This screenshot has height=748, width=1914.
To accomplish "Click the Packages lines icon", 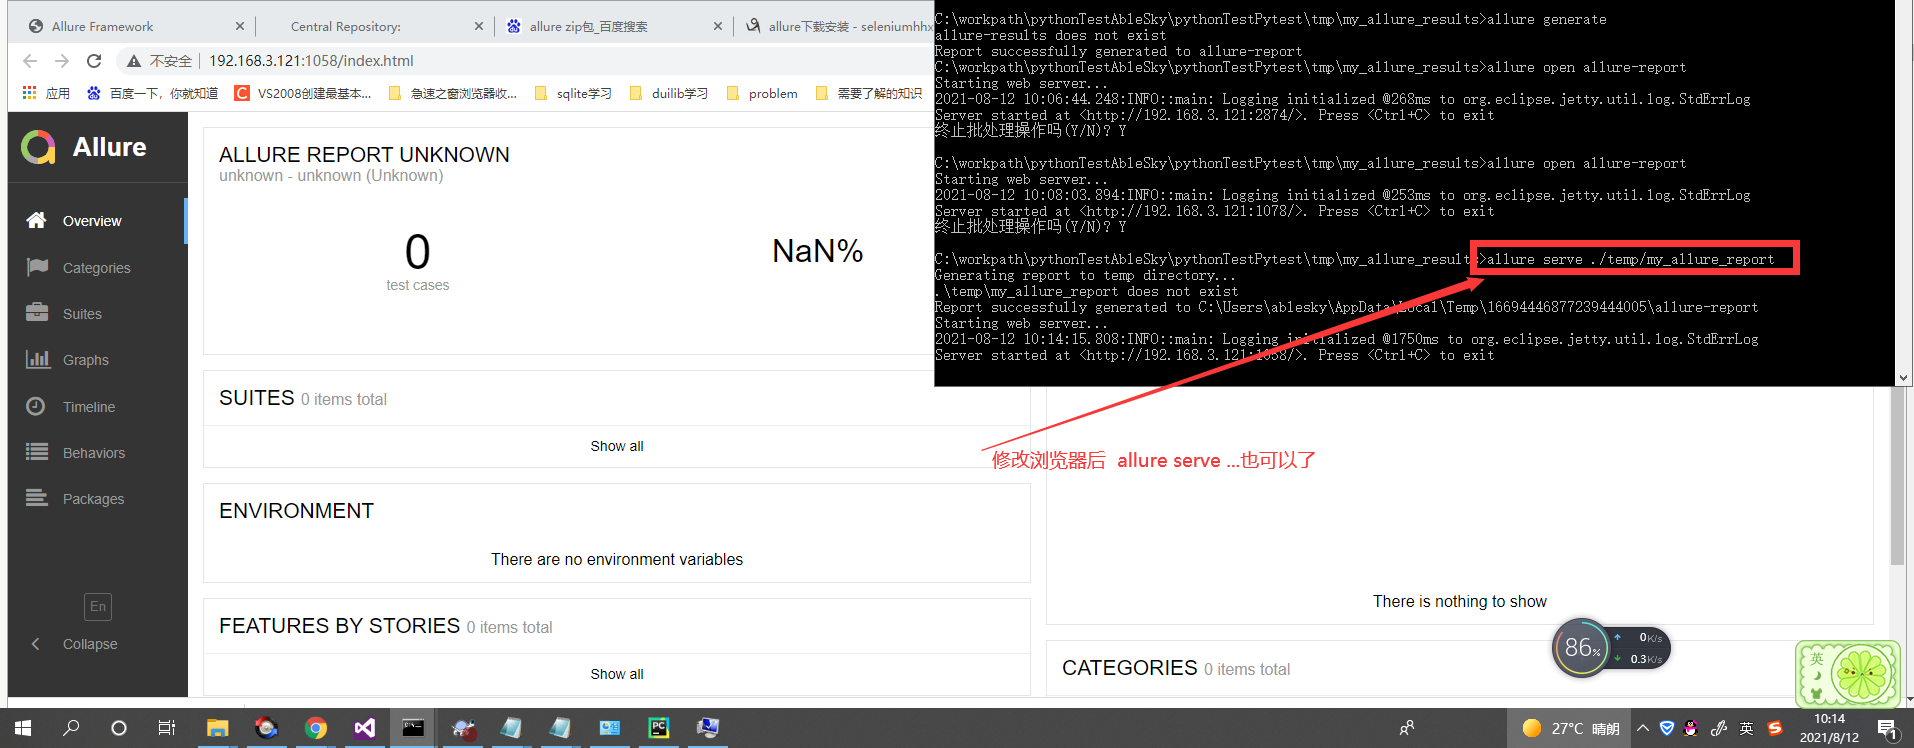I will (37, 498).
